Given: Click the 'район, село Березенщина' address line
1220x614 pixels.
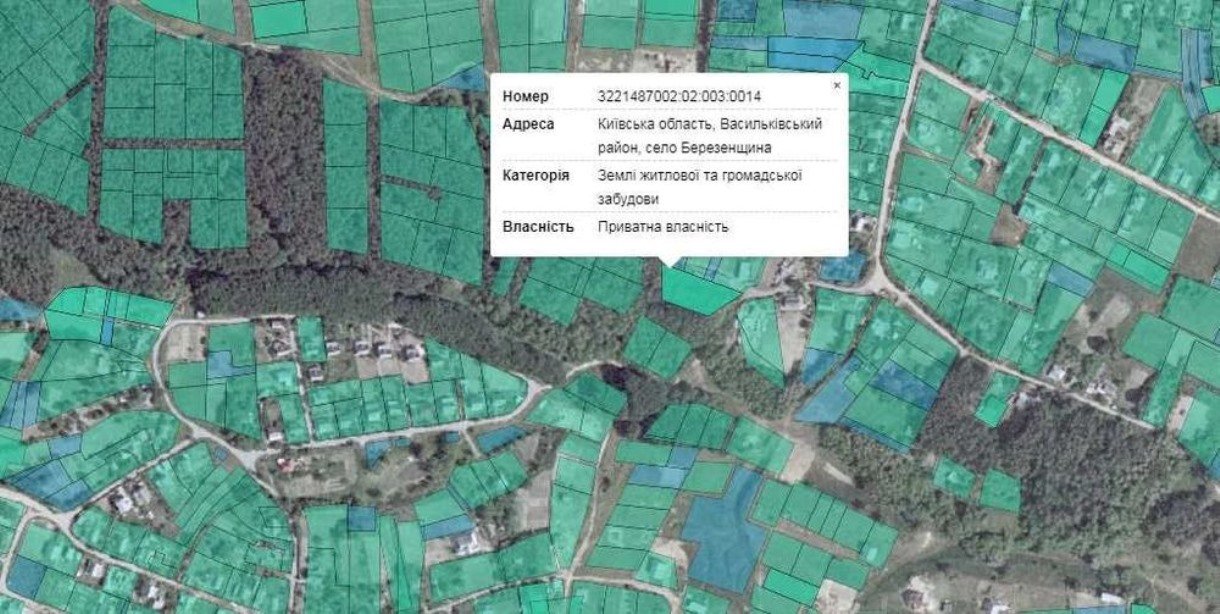Looking at the screenshot, I should point(685,148).
